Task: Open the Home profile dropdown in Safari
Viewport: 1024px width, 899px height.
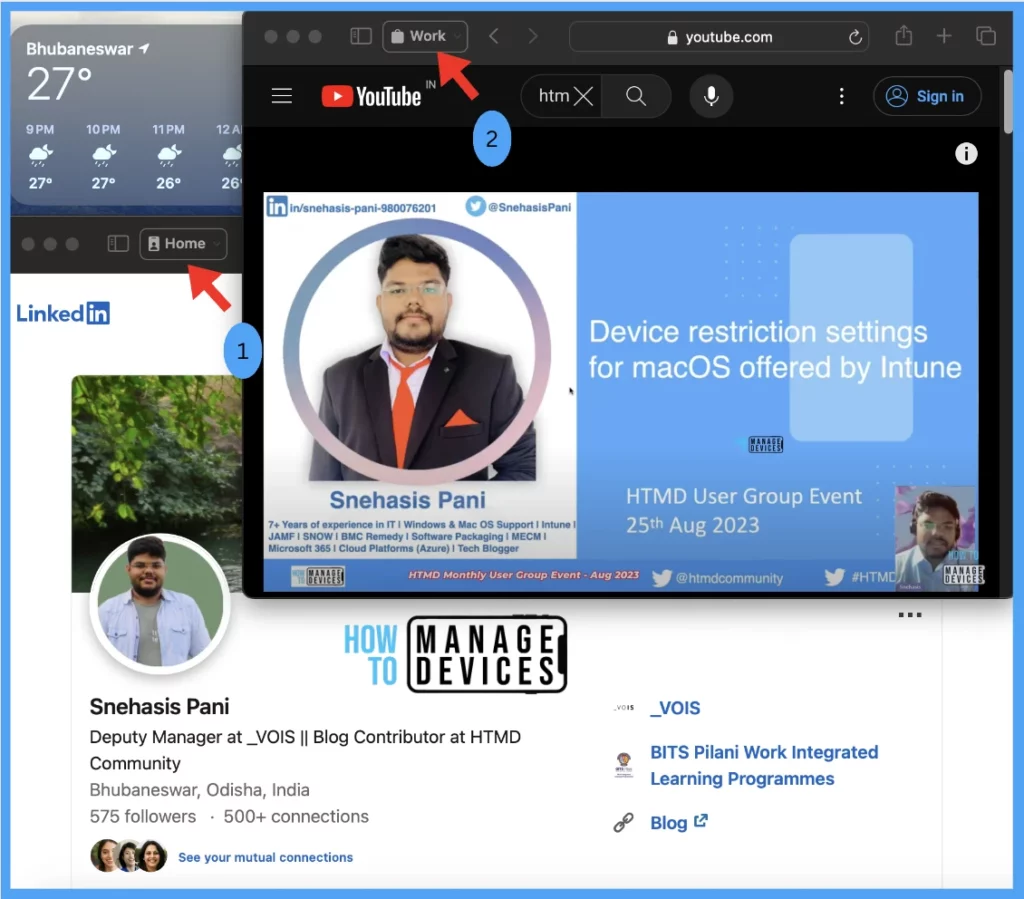Action: pyautogui.click(x=184, y=244)
